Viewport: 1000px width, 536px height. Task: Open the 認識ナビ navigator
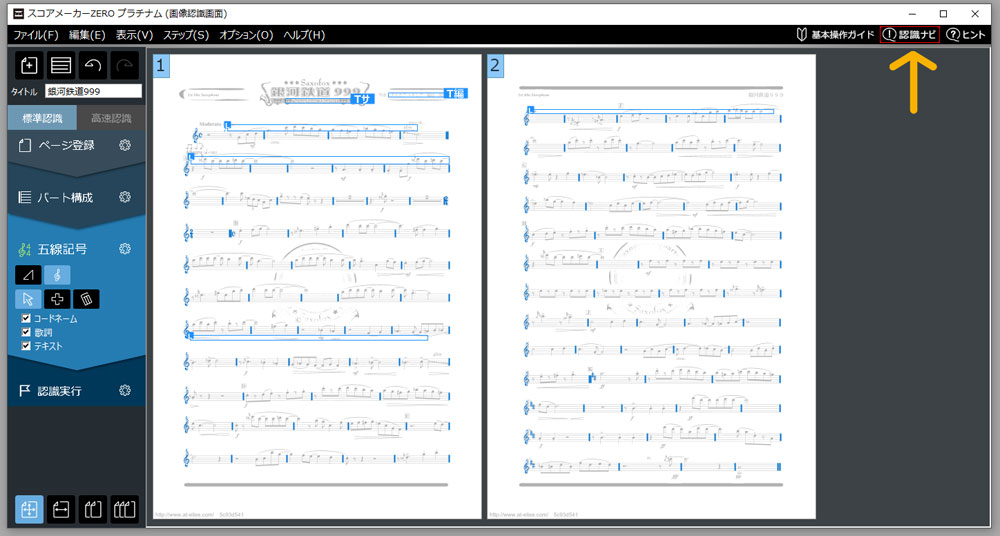click(910, 34)
